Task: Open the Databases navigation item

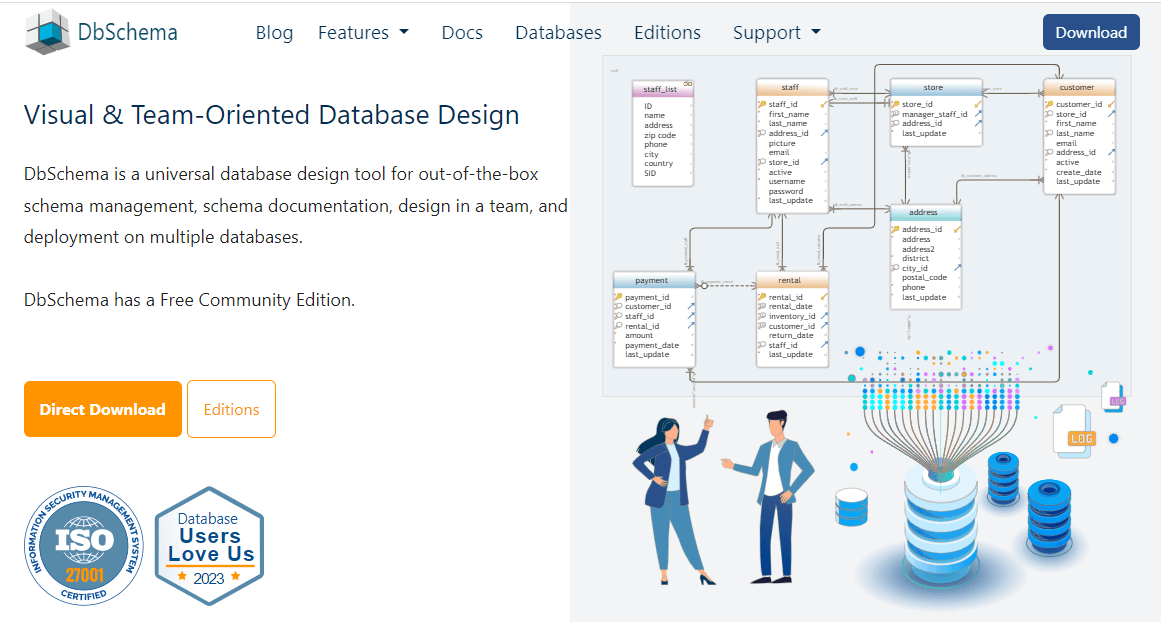Action: click(x=558, y=33)
